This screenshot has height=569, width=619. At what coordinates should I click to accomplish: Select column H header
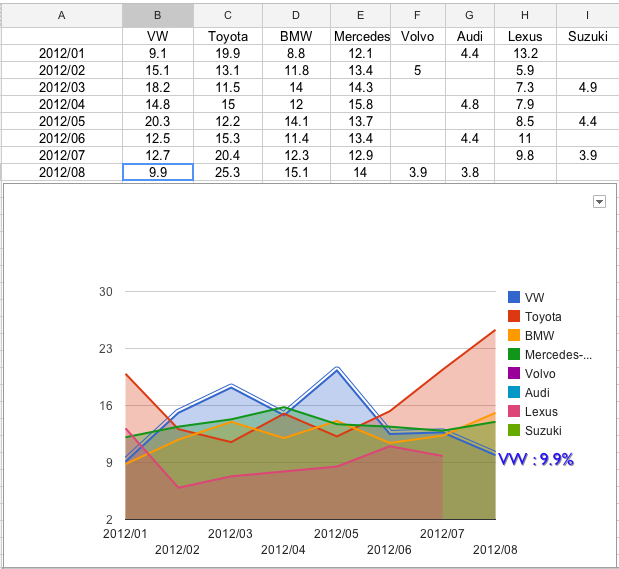(525, 15)
